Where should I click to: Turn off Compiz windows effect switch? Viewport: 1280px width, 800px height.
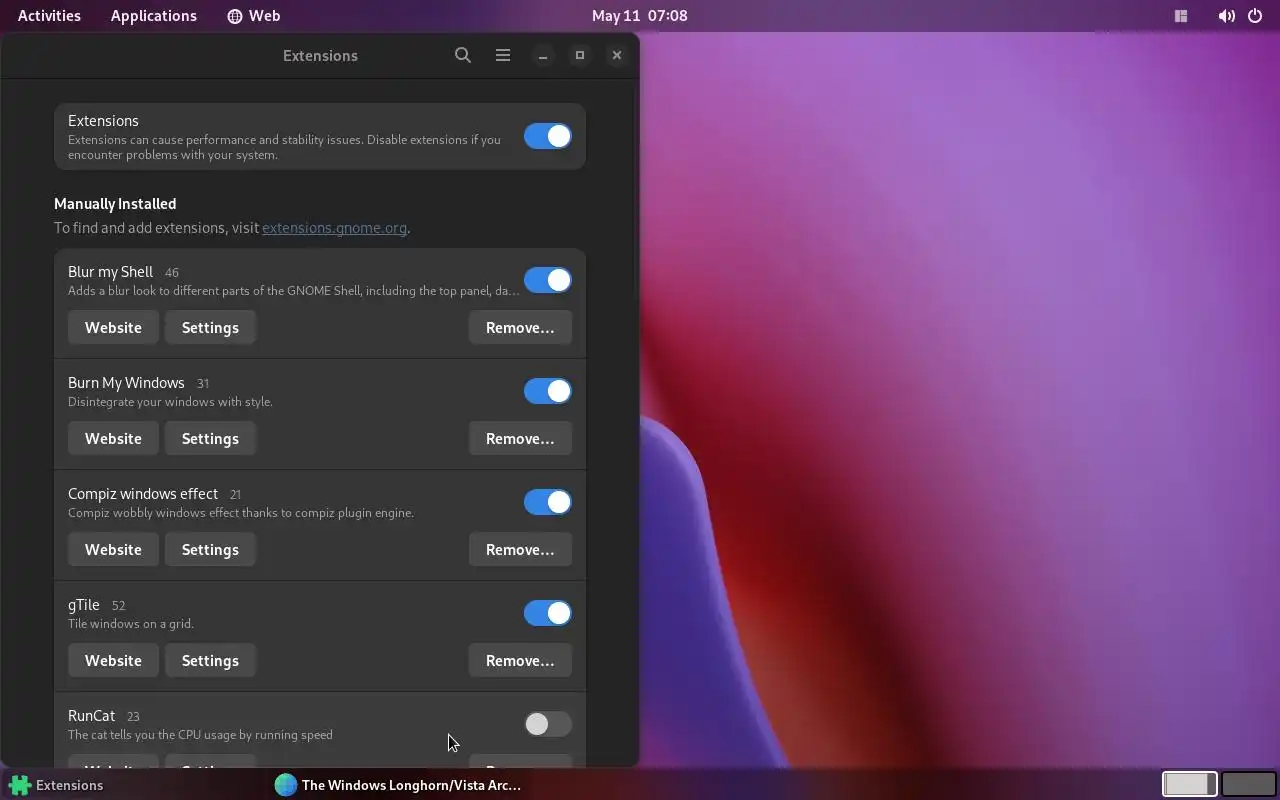pyautogui.click(x=548, y=502)
